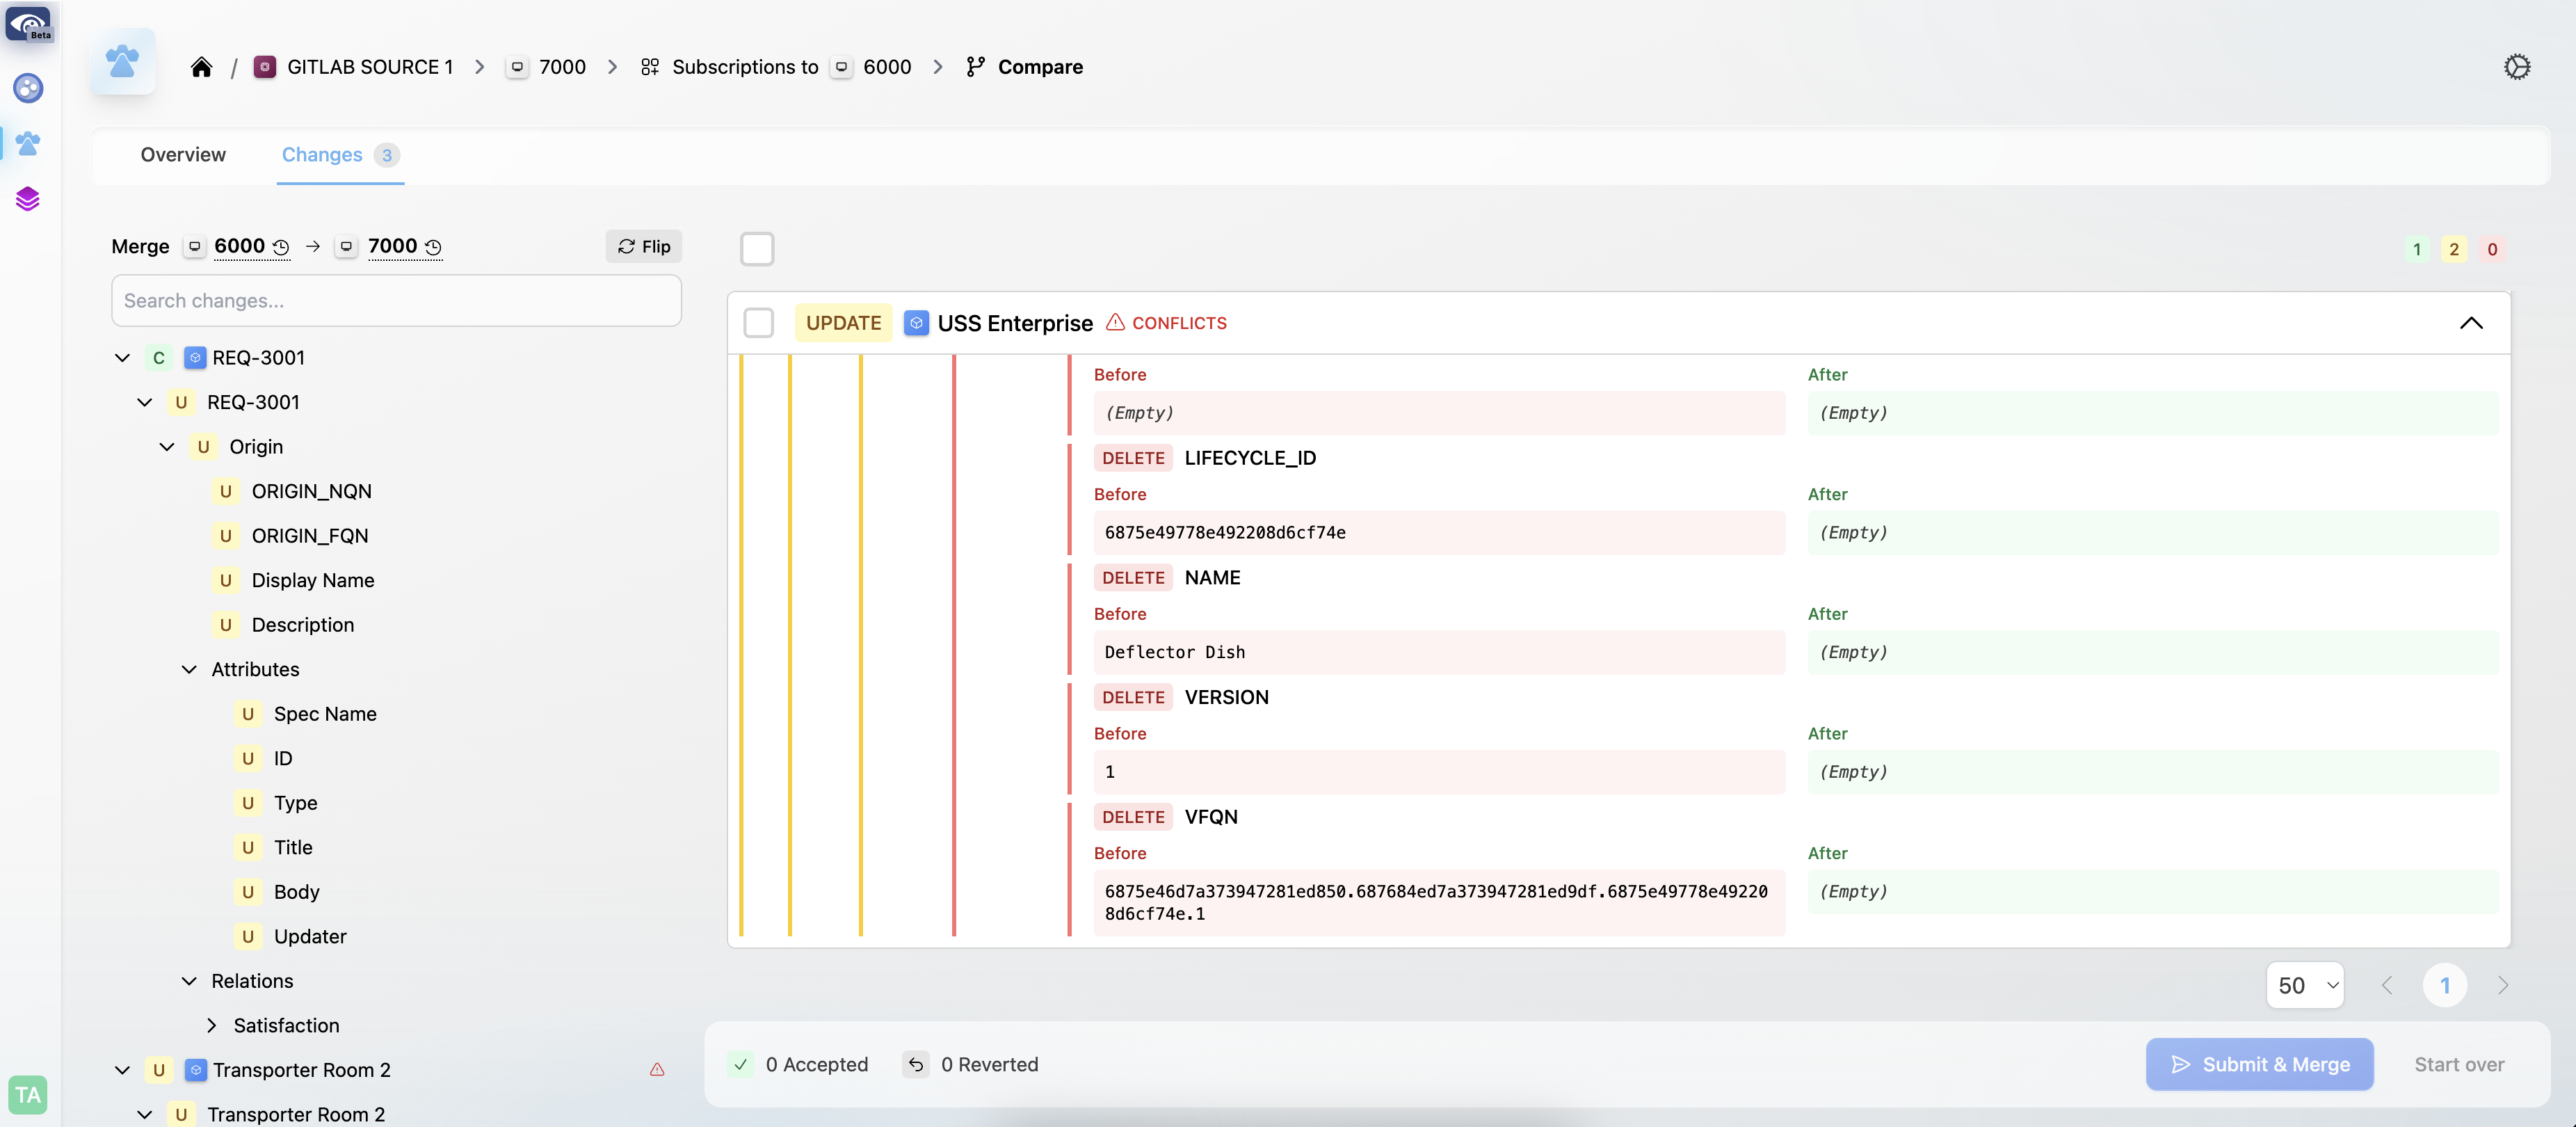Select Description tree item
Image resolution: width=2576 pixels, height=1127 pixels.
pyautogui.click(x=303, y=626)
